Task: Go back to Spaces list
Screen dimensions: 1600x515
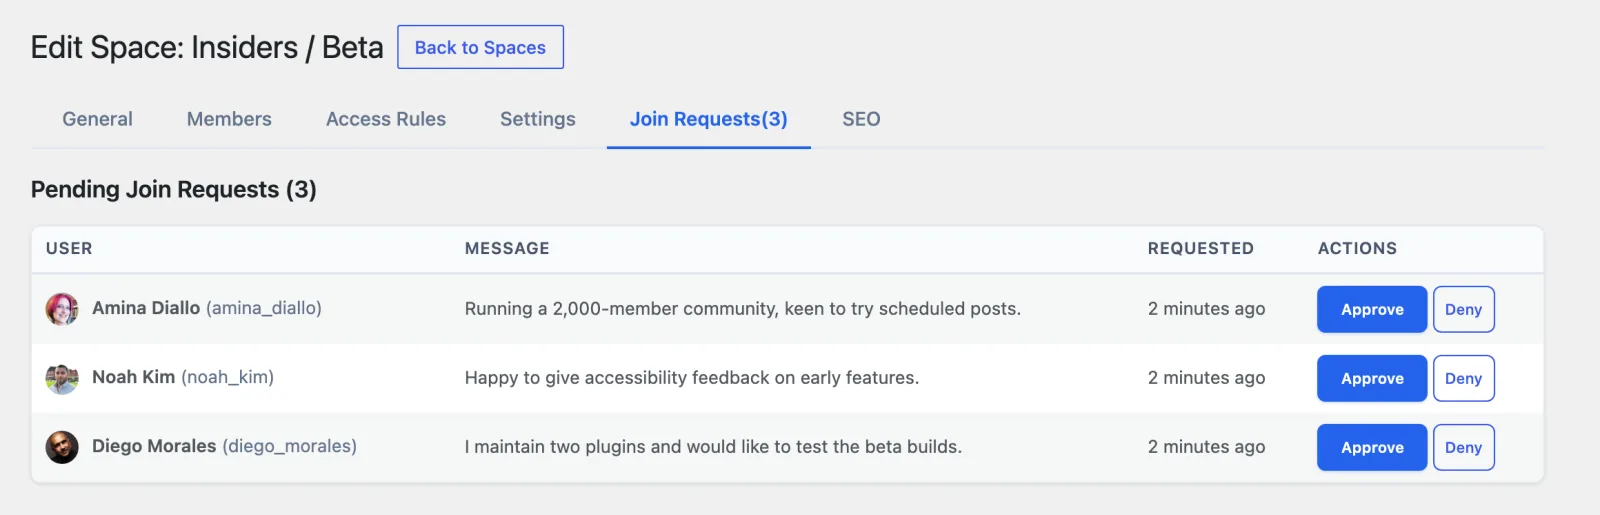Action: click(480, 47)
